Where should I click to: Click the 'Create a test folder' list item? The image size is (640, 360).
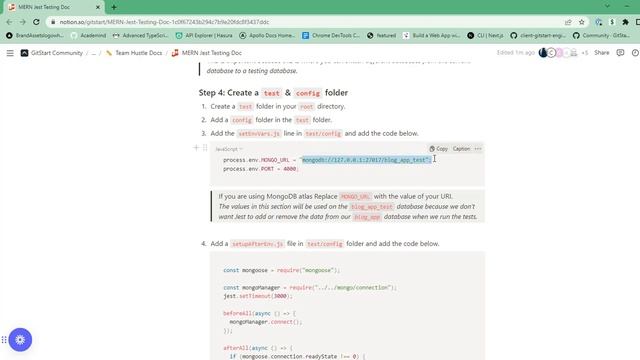[x=278, y=106]
